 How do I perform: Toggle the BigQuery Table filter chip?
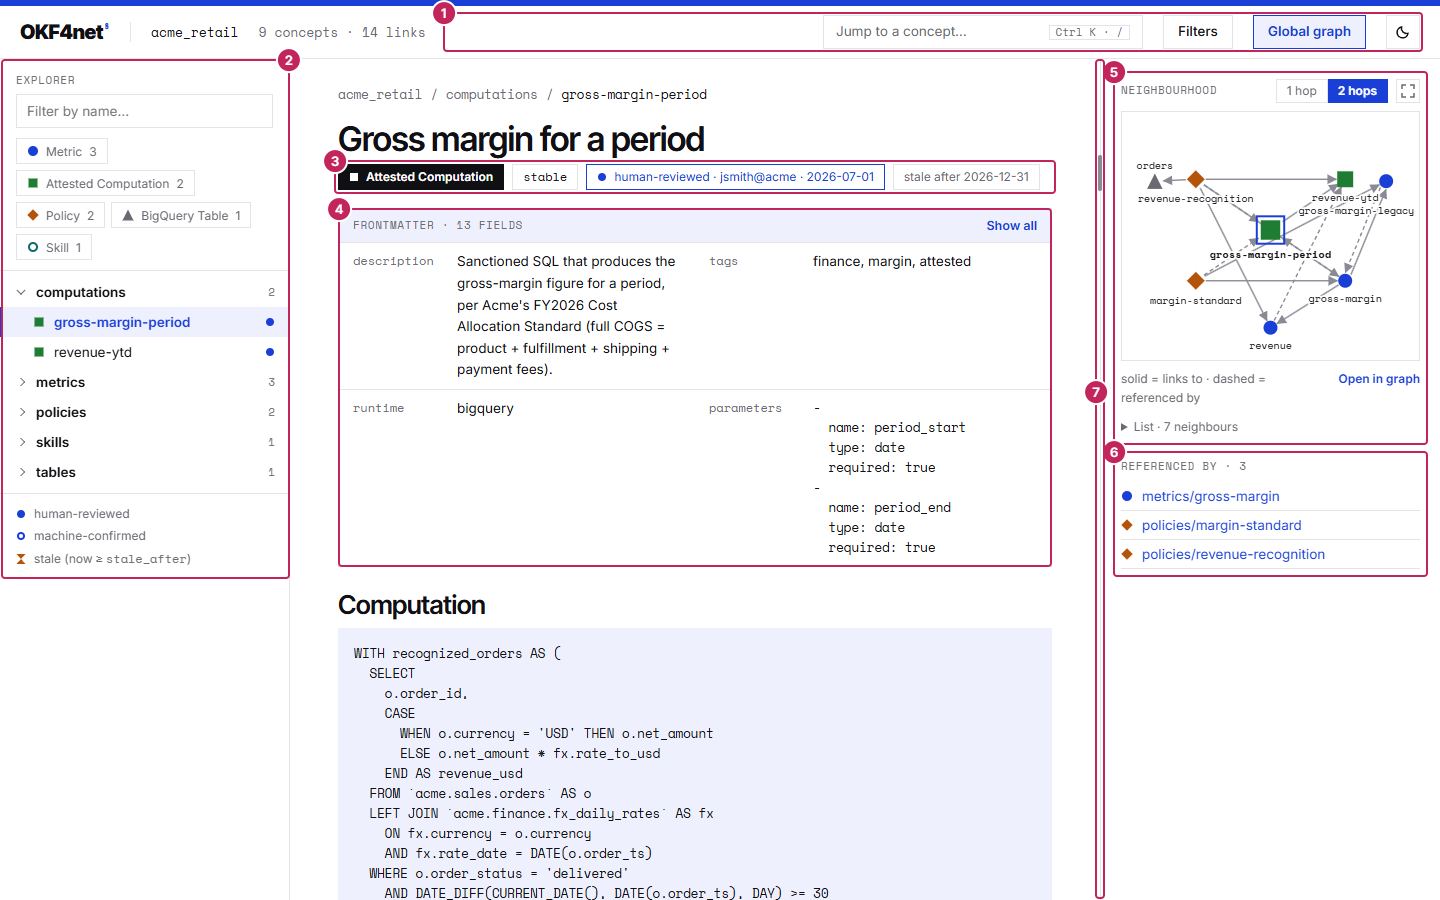click(181, 216)
